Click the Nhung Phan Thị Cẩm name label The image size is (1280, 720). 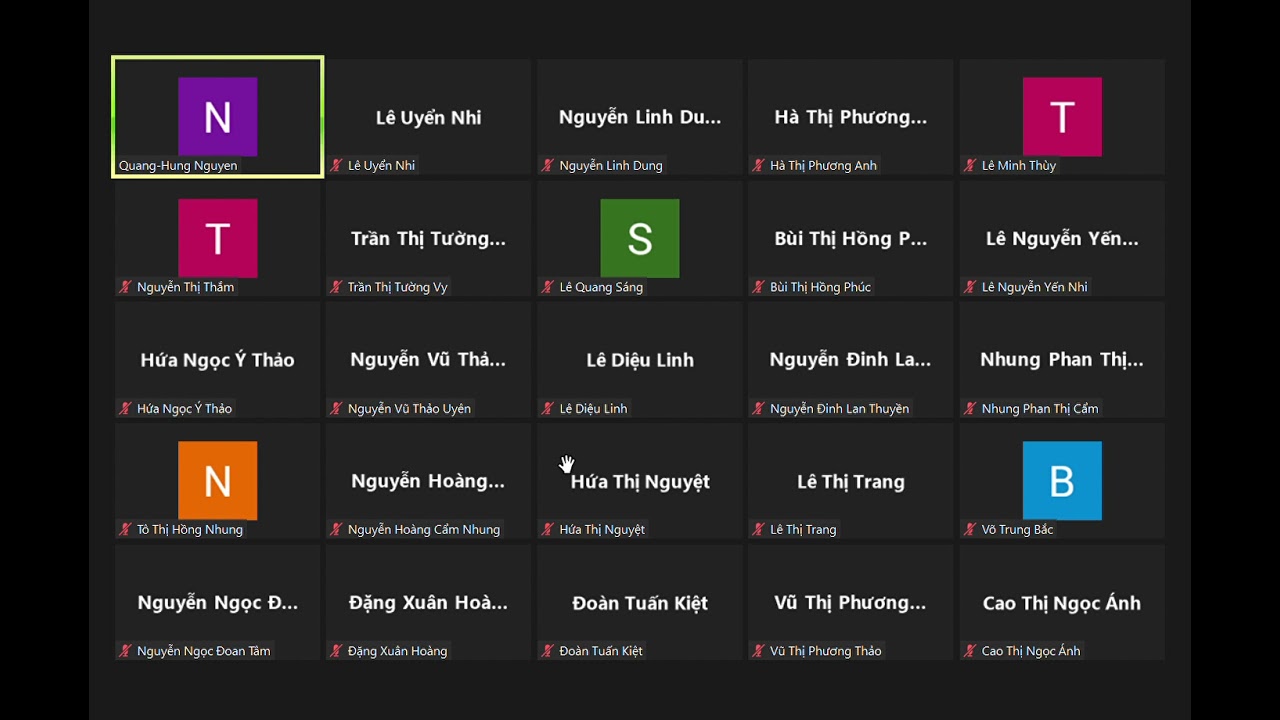[1040, 409]
